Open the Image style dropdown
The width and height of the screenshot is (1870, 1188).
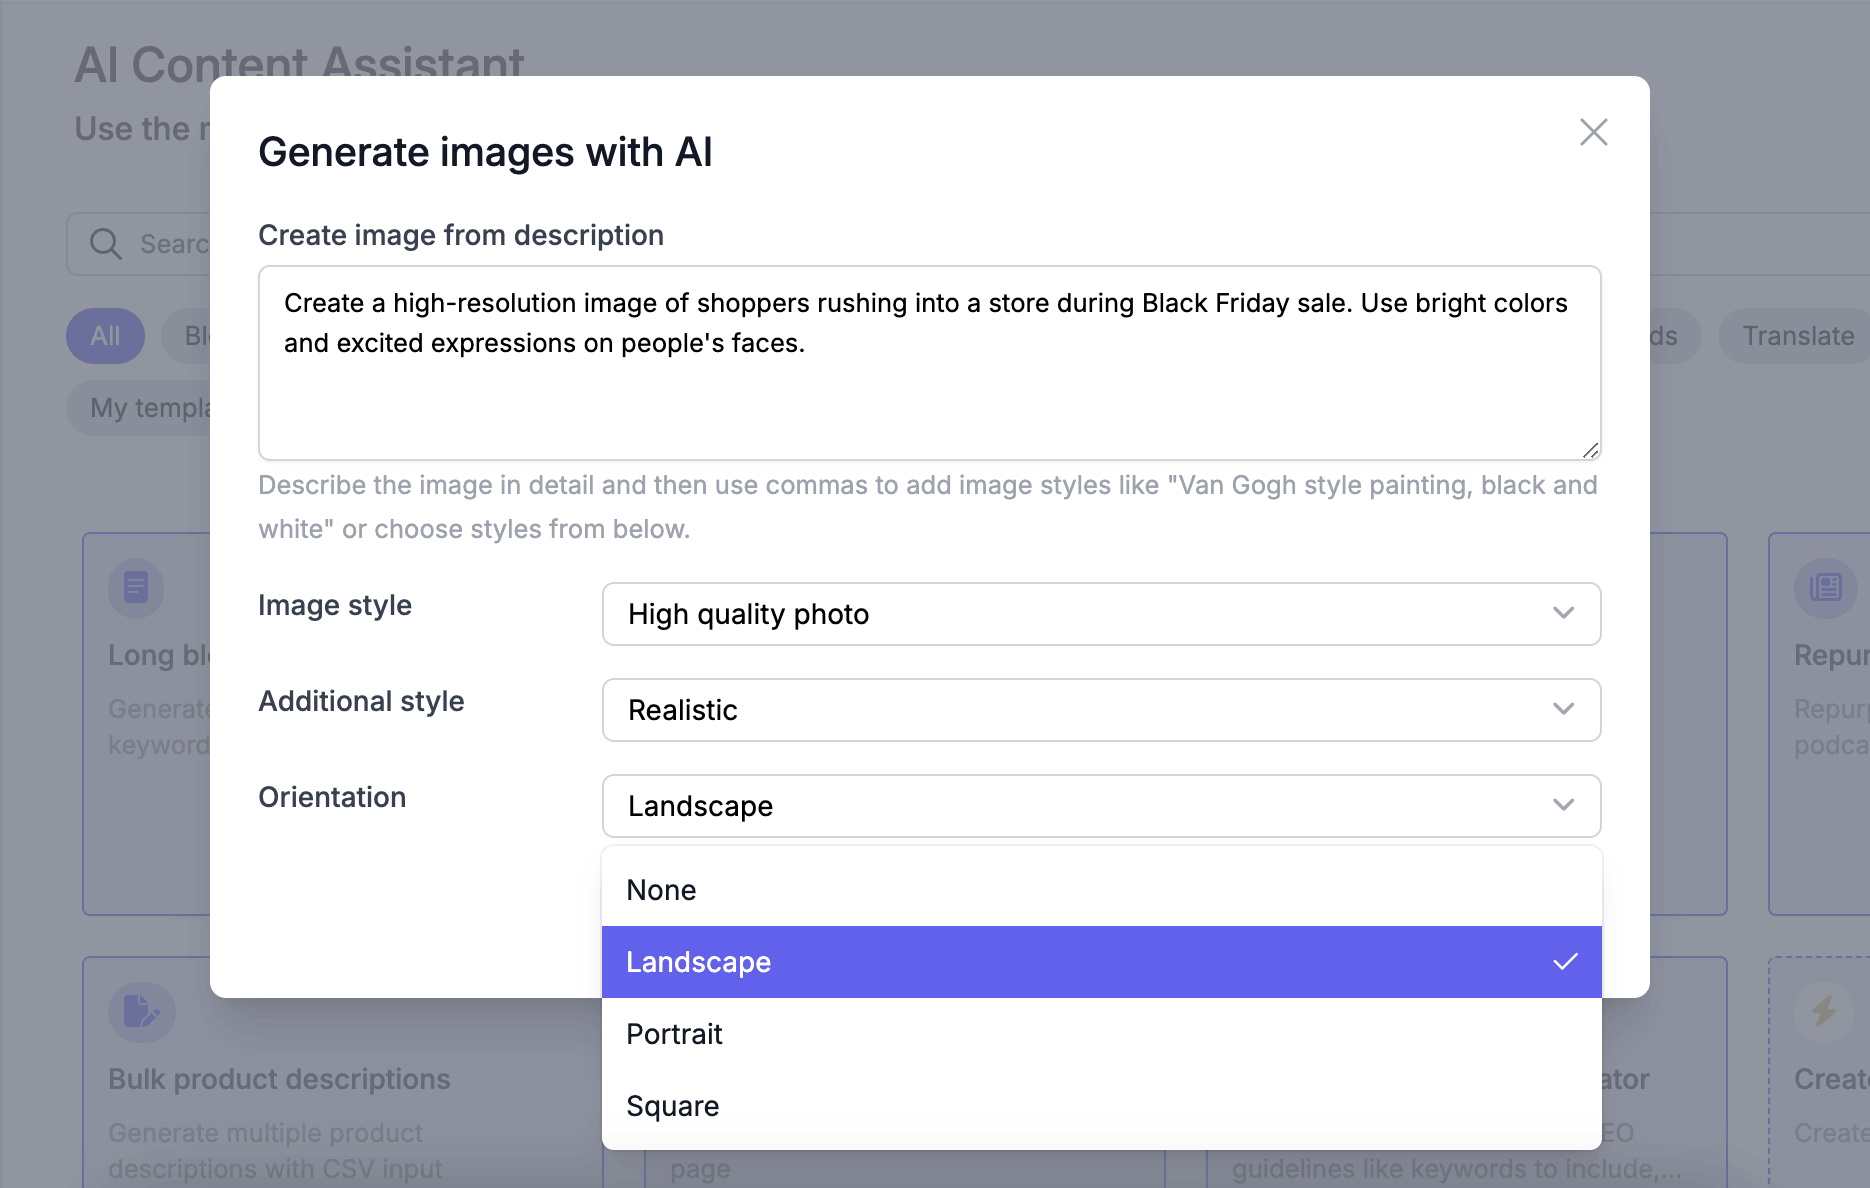[x=1101, y=614]
